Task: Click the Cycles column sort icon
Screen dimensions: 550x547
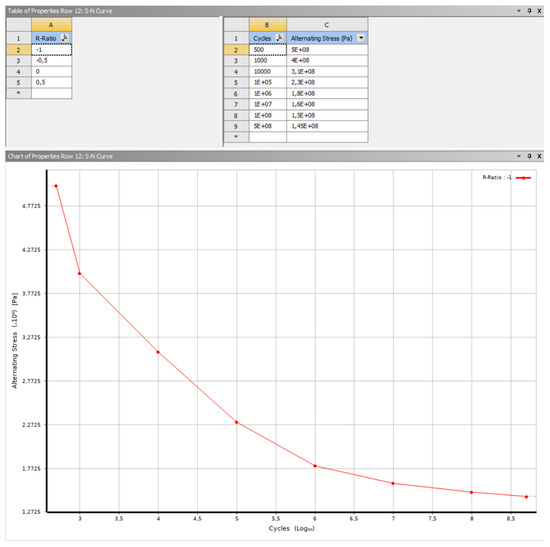Action: [280, 38]
